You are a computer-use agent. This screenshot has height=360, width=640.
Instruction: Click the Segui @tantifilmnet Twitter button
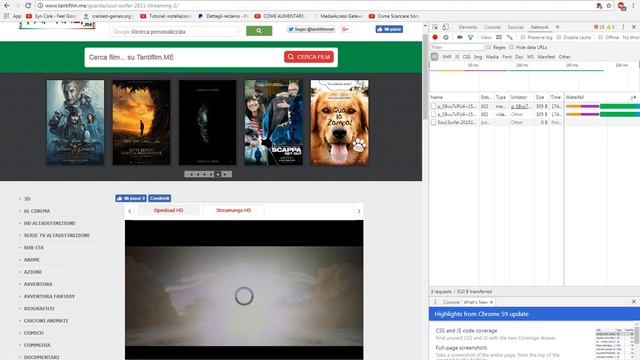[x=311, y=29]
